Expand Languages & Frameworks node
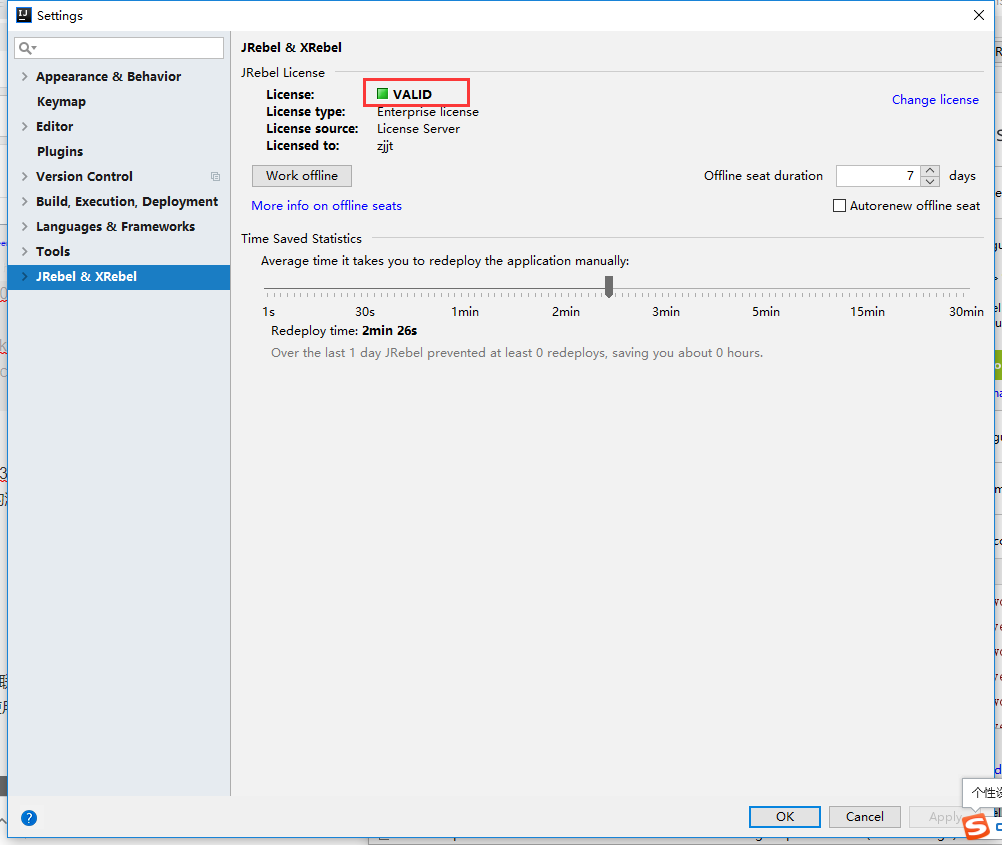The image size is (1002, 845). [24, 226]
